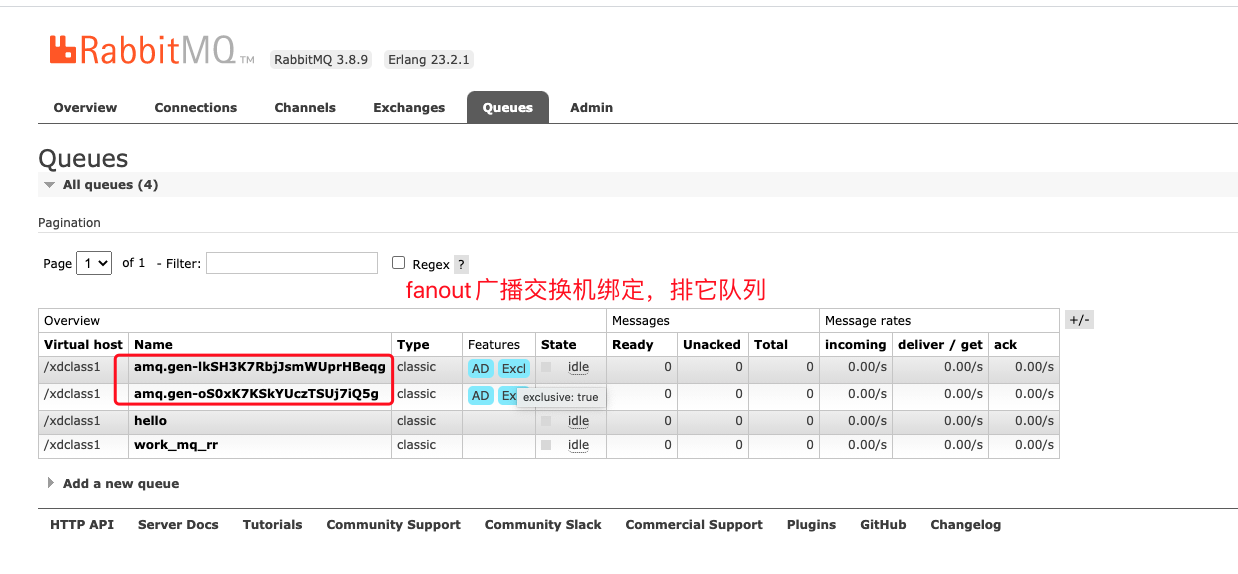The width and height of the screenshot is (1238, 574).
Task: Open the Plugins link
Action: click(x=811, y=524)
